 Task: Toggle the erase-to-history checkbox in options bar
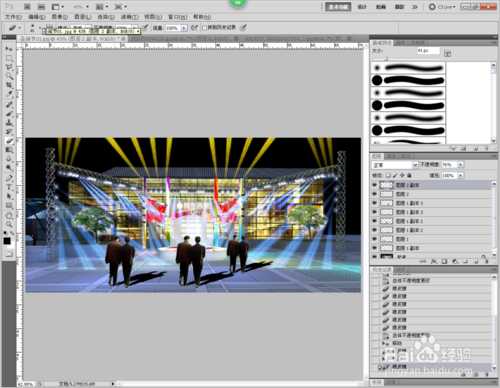click(x=204, y=28)
